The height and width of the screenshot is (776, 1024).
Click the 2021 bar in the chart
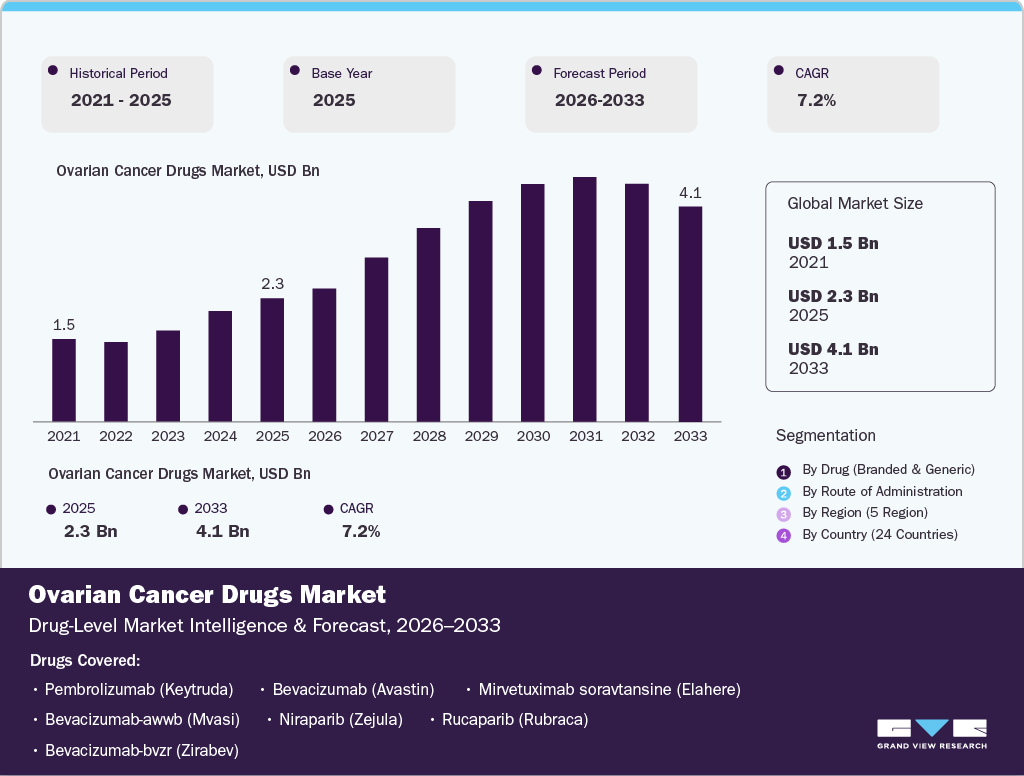pos(64,380)
